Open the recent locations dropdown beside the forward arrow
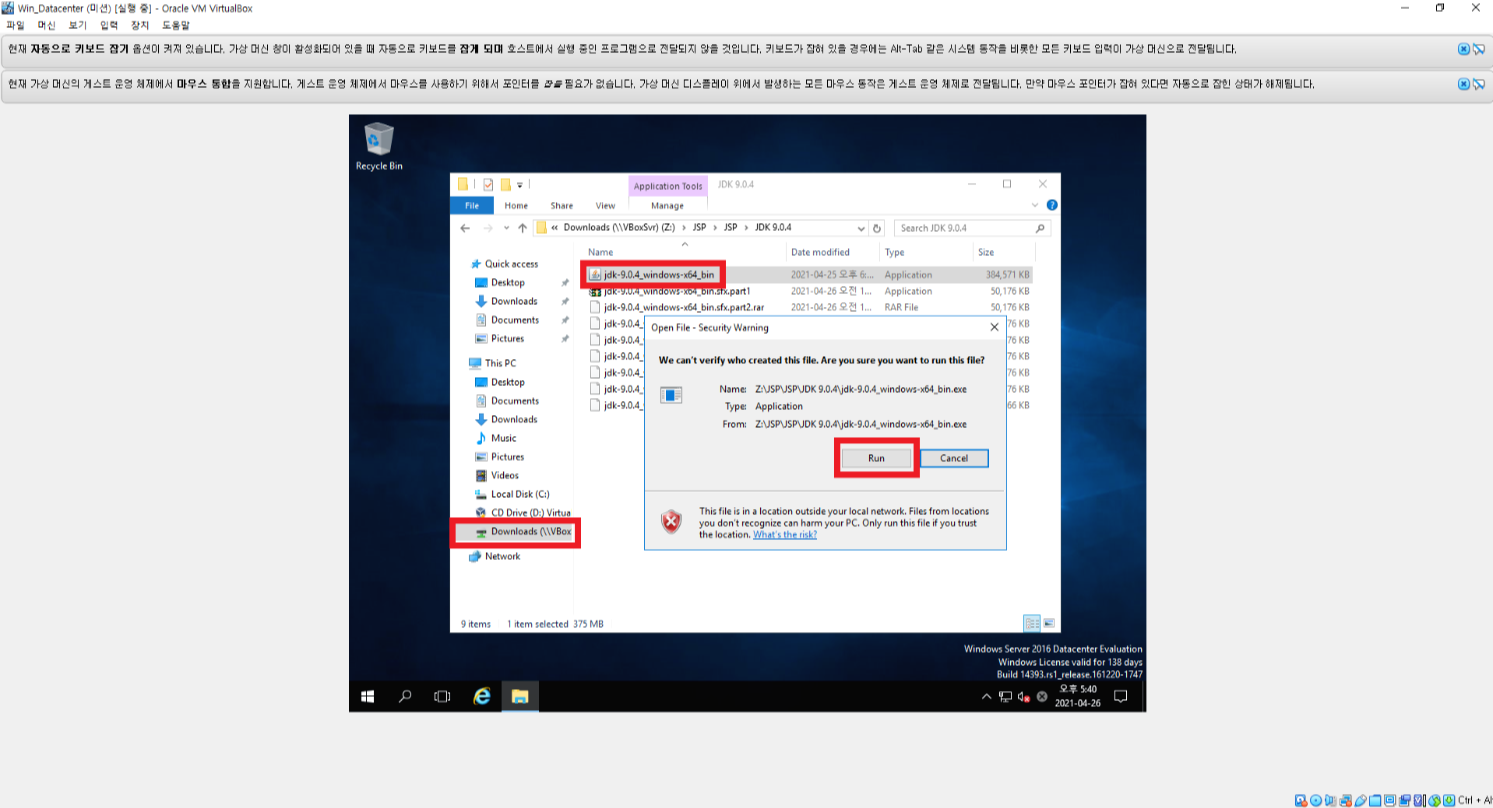Screen dimensions: 1493x808 [506, 228]
